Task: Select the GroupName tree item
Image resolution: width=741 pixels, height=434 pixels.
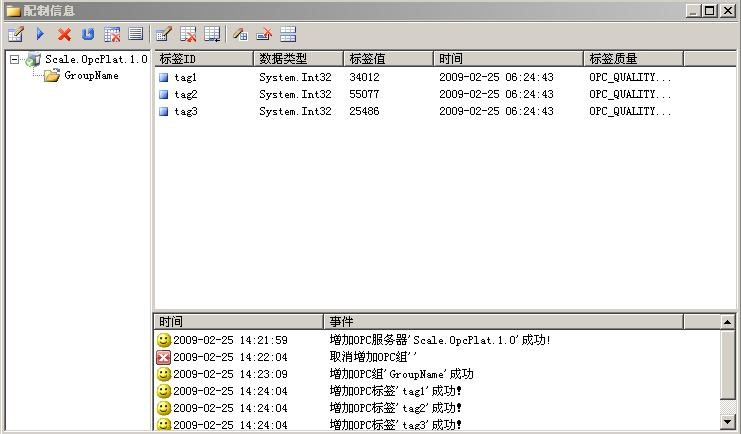Action: [x=91, y=75]
